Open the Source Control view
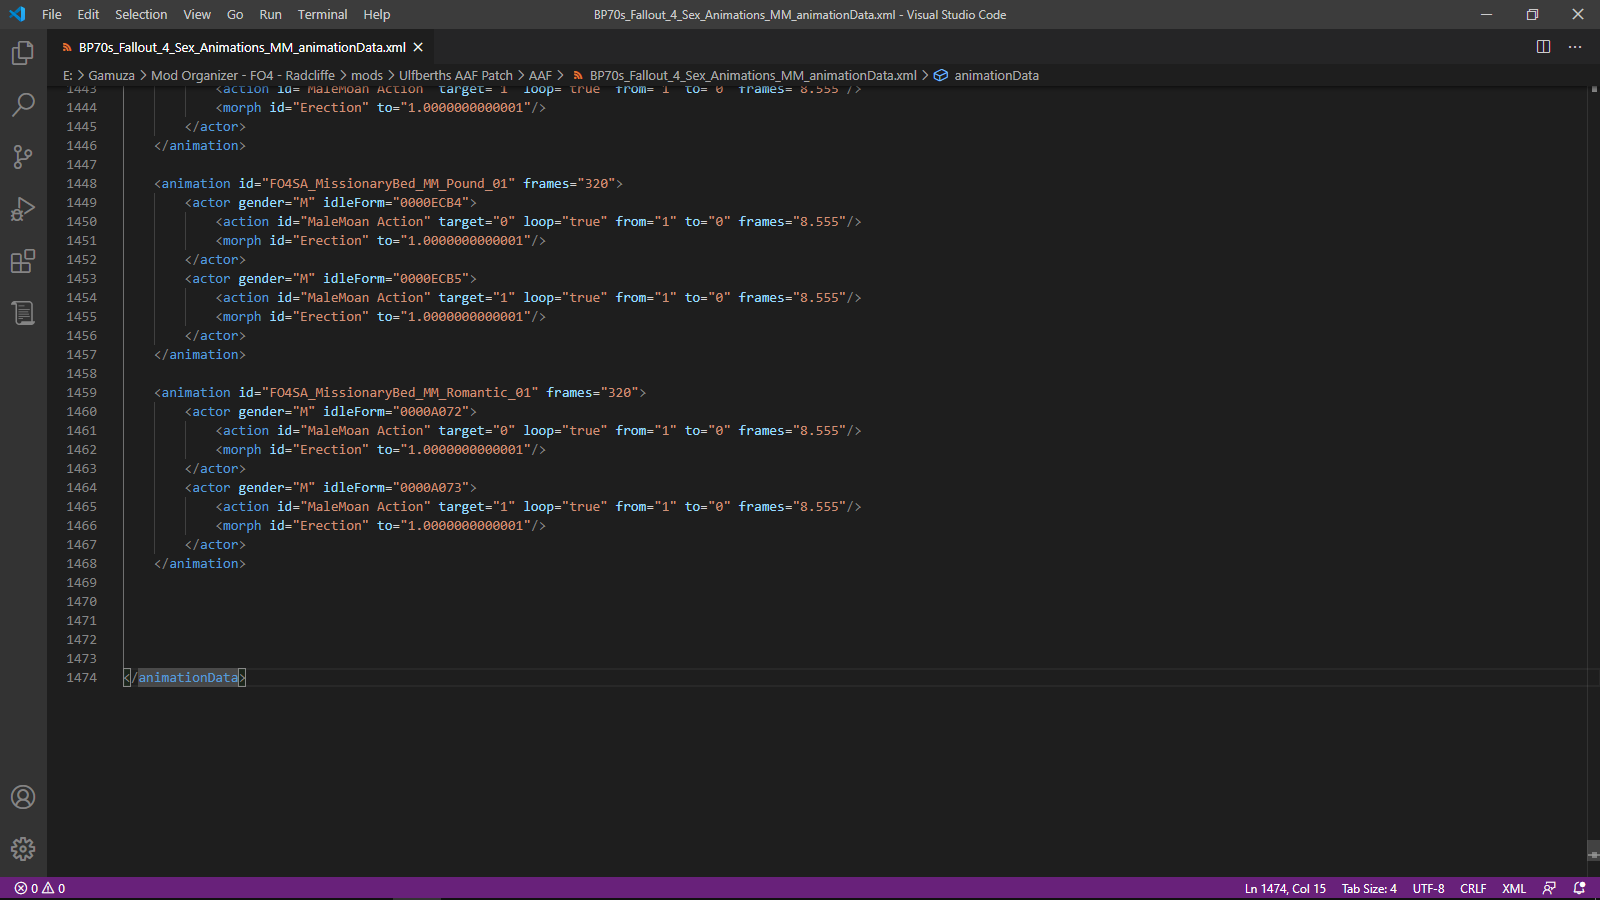The image size is (1600, 900). point(23,156)
